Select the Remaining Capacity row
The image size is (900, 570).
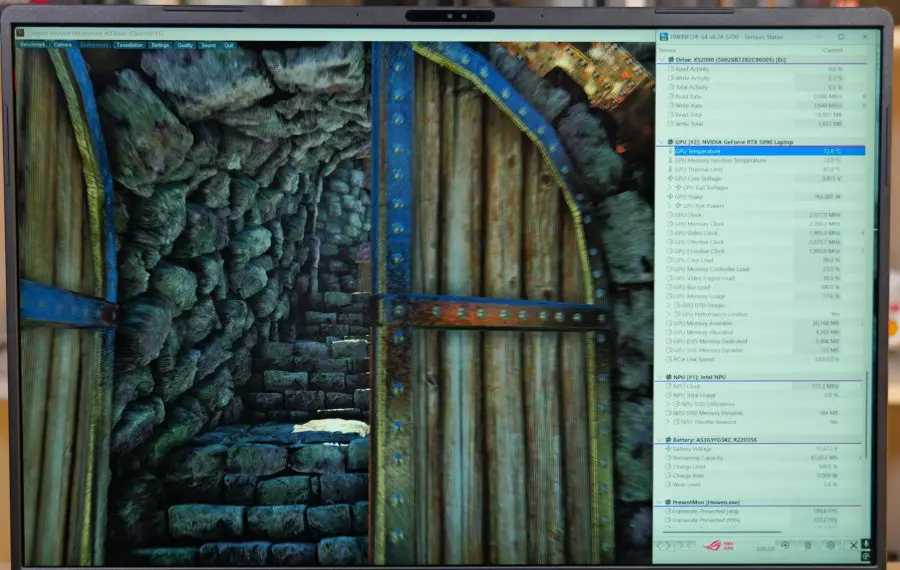pyautogui.click(x=763, y=458)
